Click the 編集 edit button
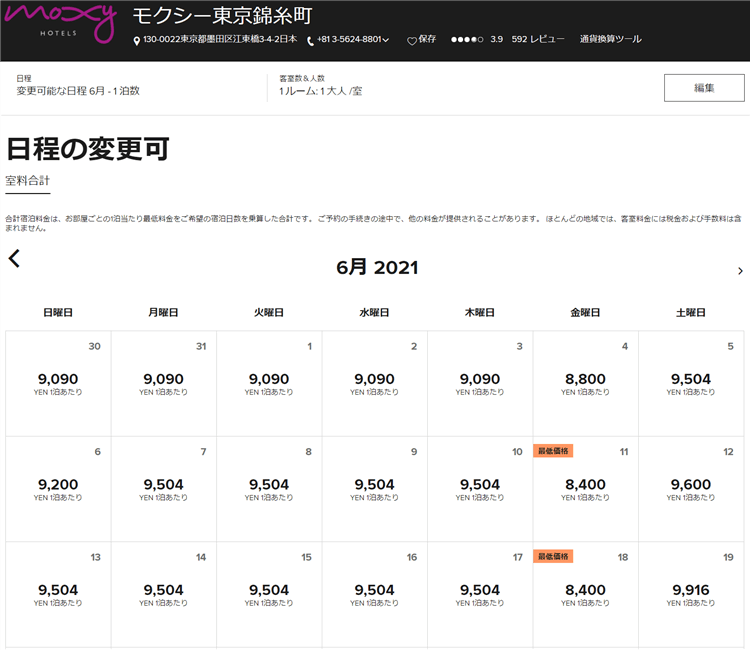This screenshot has width=750, height=650. point(703,88)
